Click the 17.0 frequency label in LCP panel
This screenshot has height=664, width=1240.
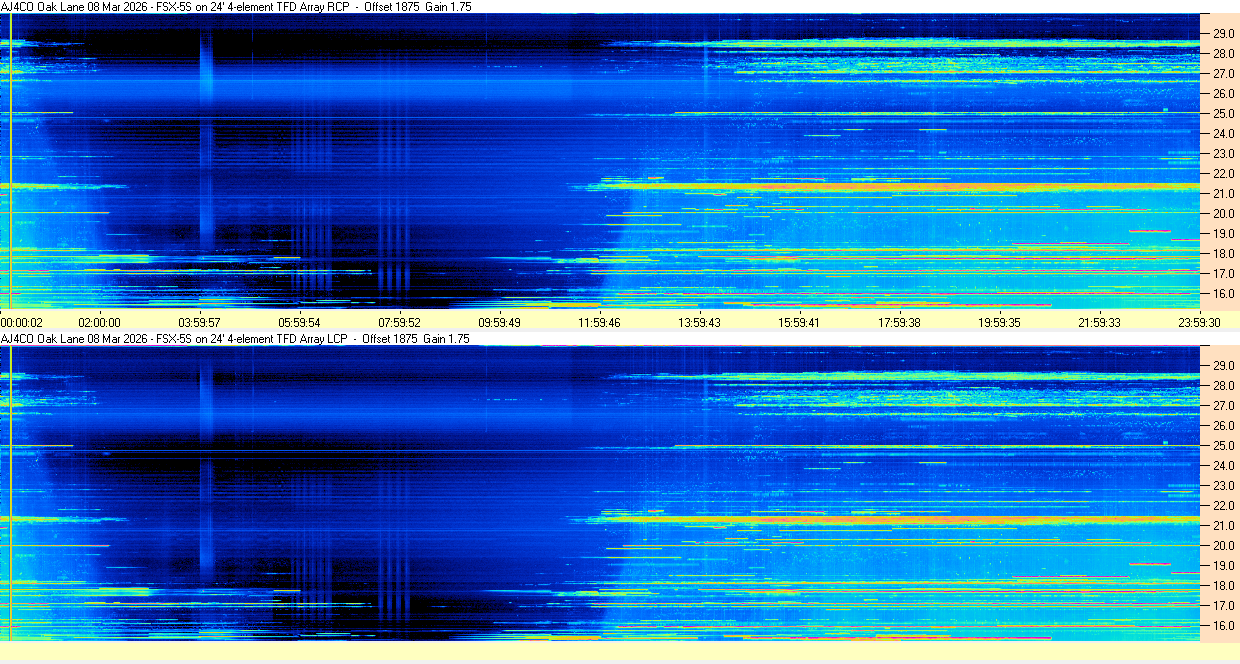[x=1223, y=606]
